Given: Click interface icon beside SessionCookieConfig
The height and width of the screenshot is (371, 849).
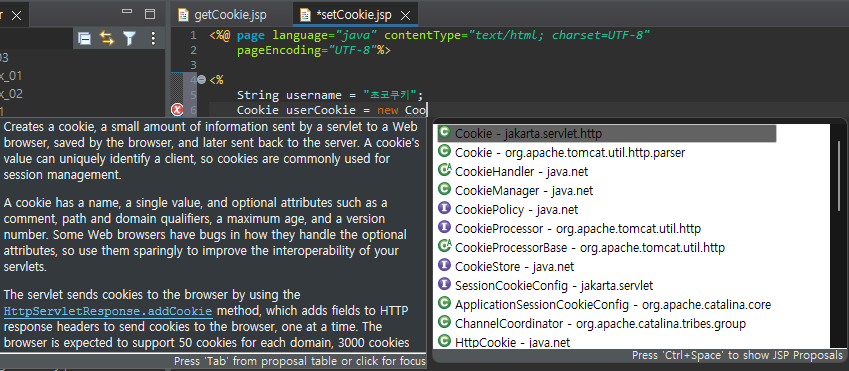Looking at the screenshot, I should point(444,284).
